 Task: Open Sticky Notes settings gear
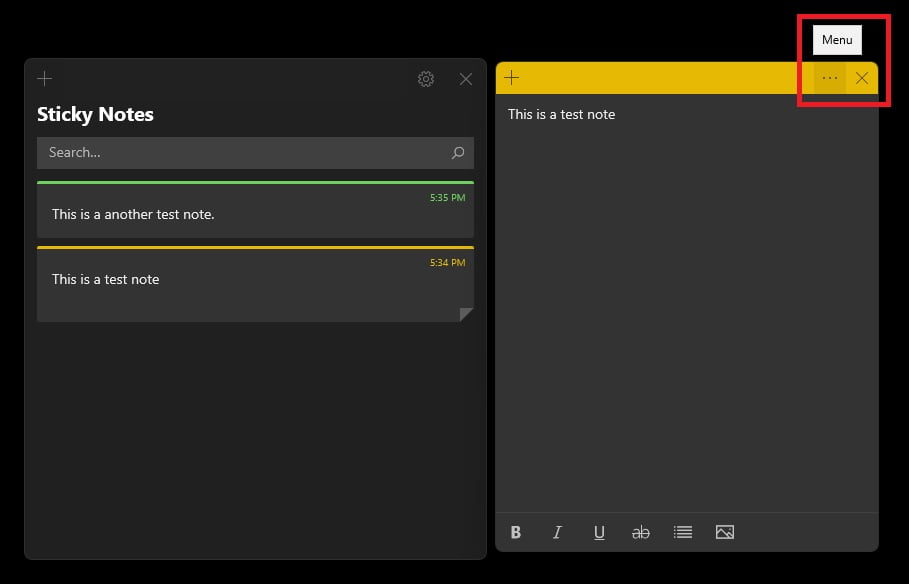[x=426, y=79]
